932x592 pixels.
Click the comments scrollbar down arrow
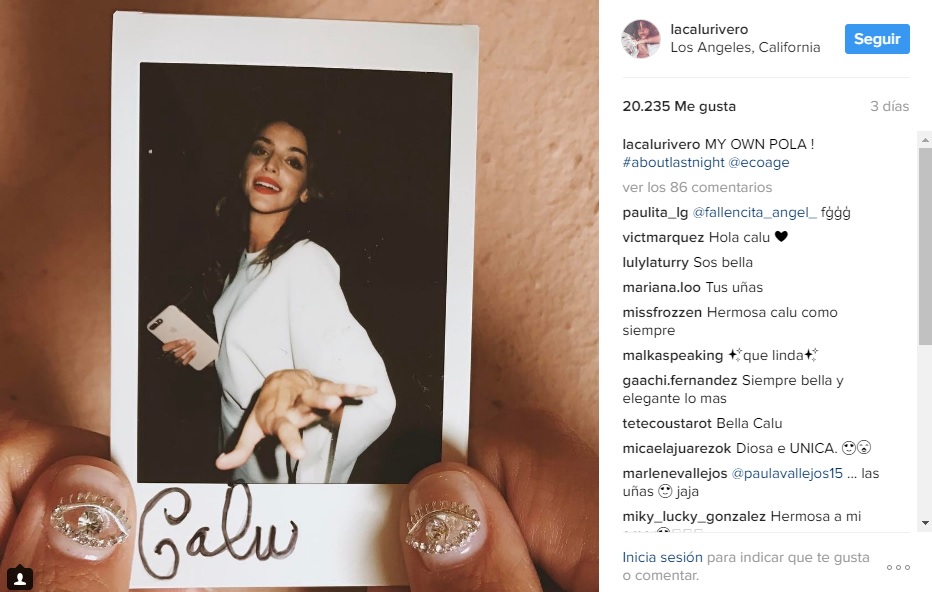tap(925, 523)
